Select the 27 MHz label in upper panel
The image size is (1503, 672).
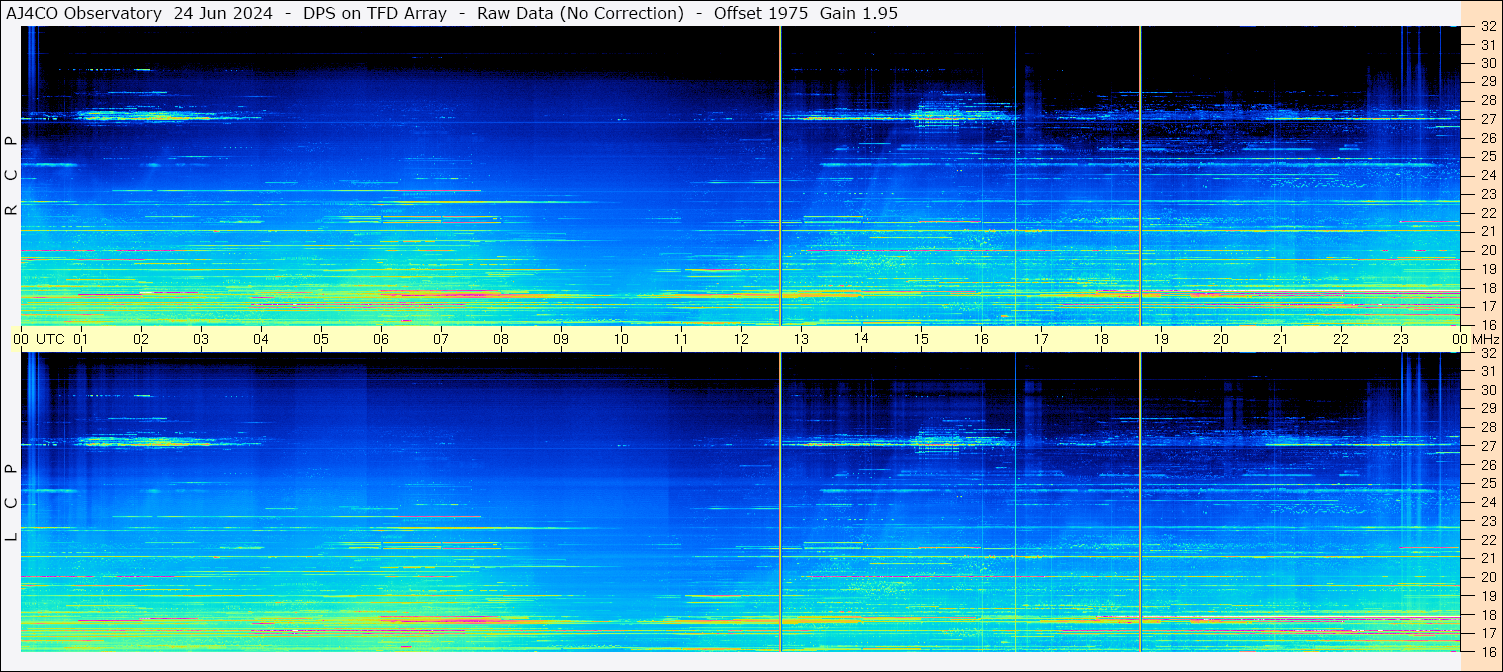pos(1487,119)
